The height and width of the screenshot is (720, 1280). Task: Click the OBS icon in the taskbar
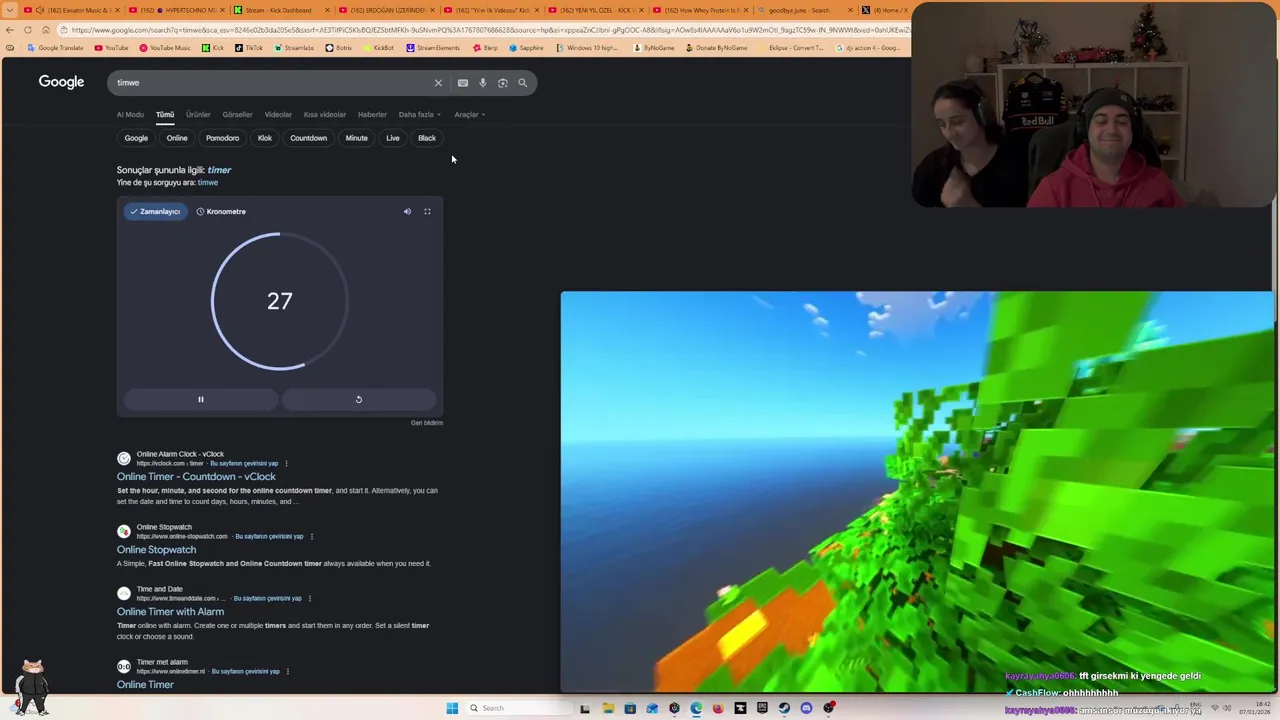coord(829,708)
